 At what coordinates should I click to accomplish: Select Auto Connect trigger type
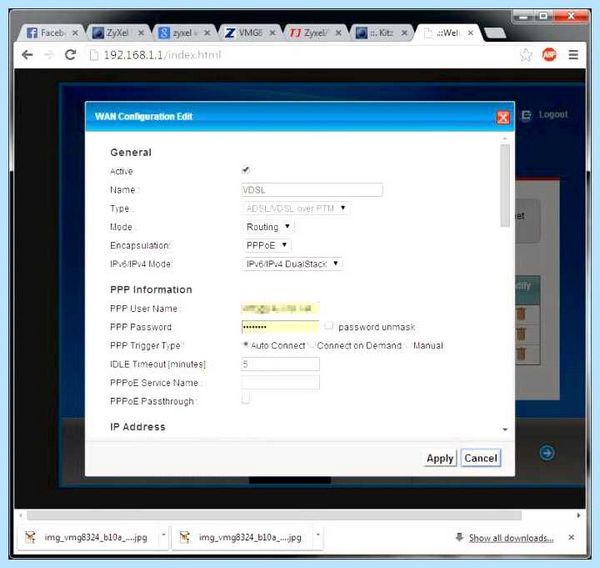[246, 344]
